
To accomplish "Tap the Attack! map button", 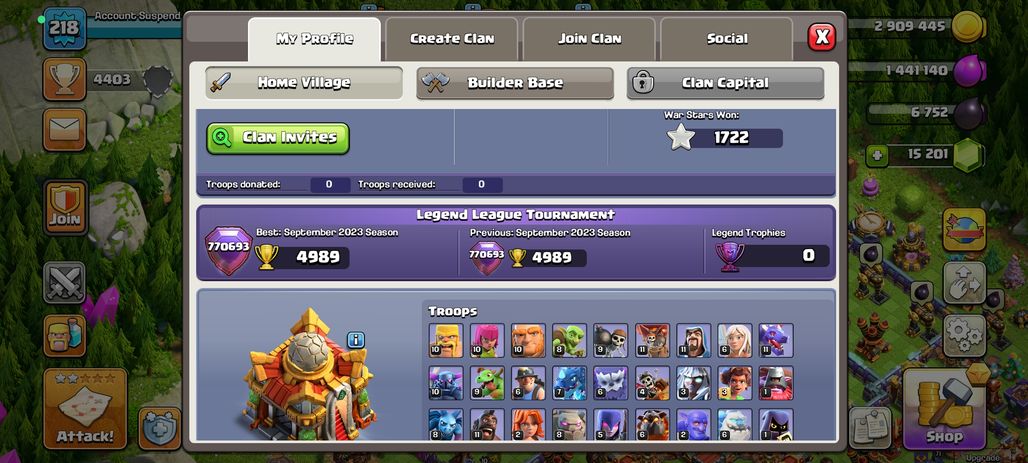I will [x=85, y=409].
